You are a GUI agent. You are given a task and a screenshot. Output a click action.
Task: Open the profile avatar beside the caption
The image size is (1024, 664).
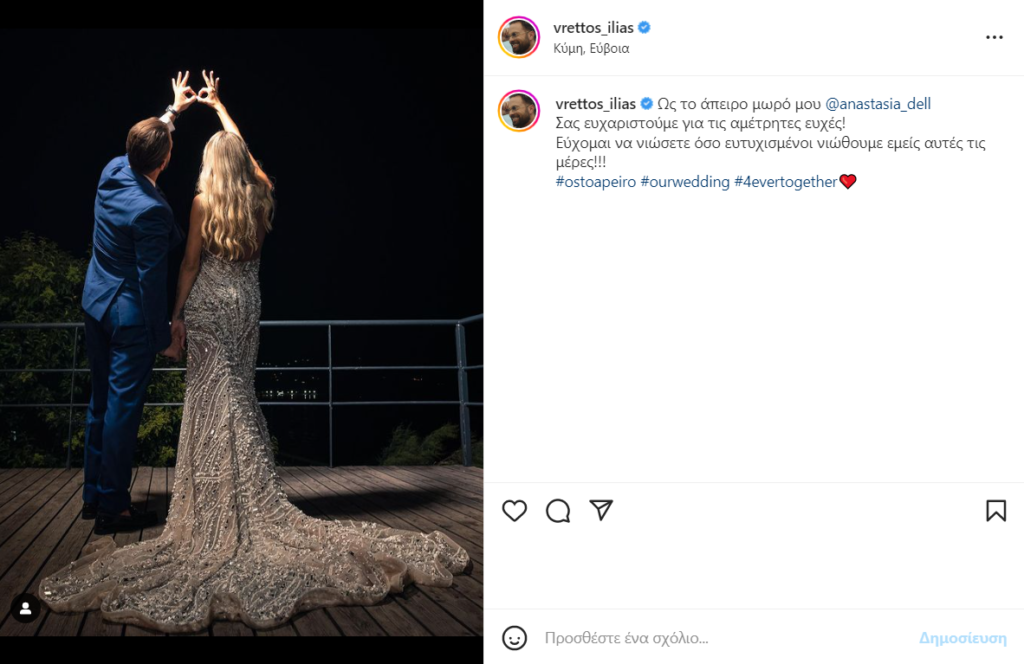tap(519, 111)
